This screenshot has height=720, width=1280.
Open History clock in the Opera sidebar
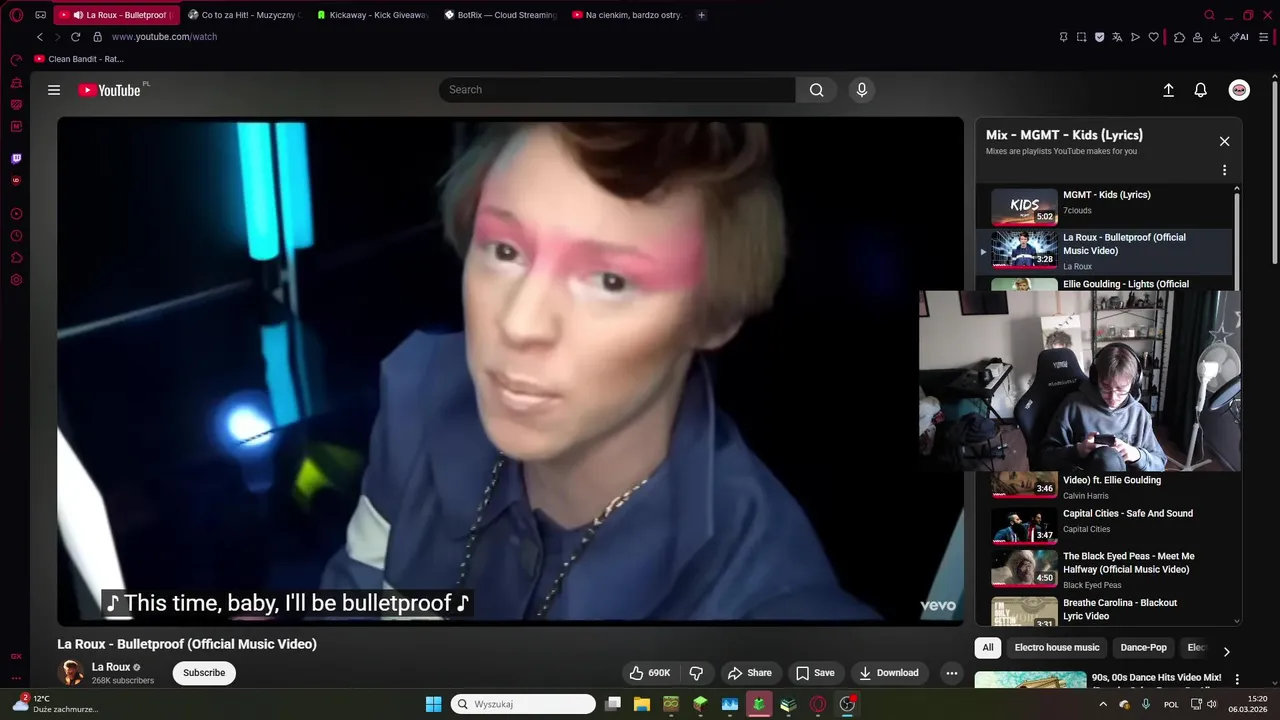(16, 236)
